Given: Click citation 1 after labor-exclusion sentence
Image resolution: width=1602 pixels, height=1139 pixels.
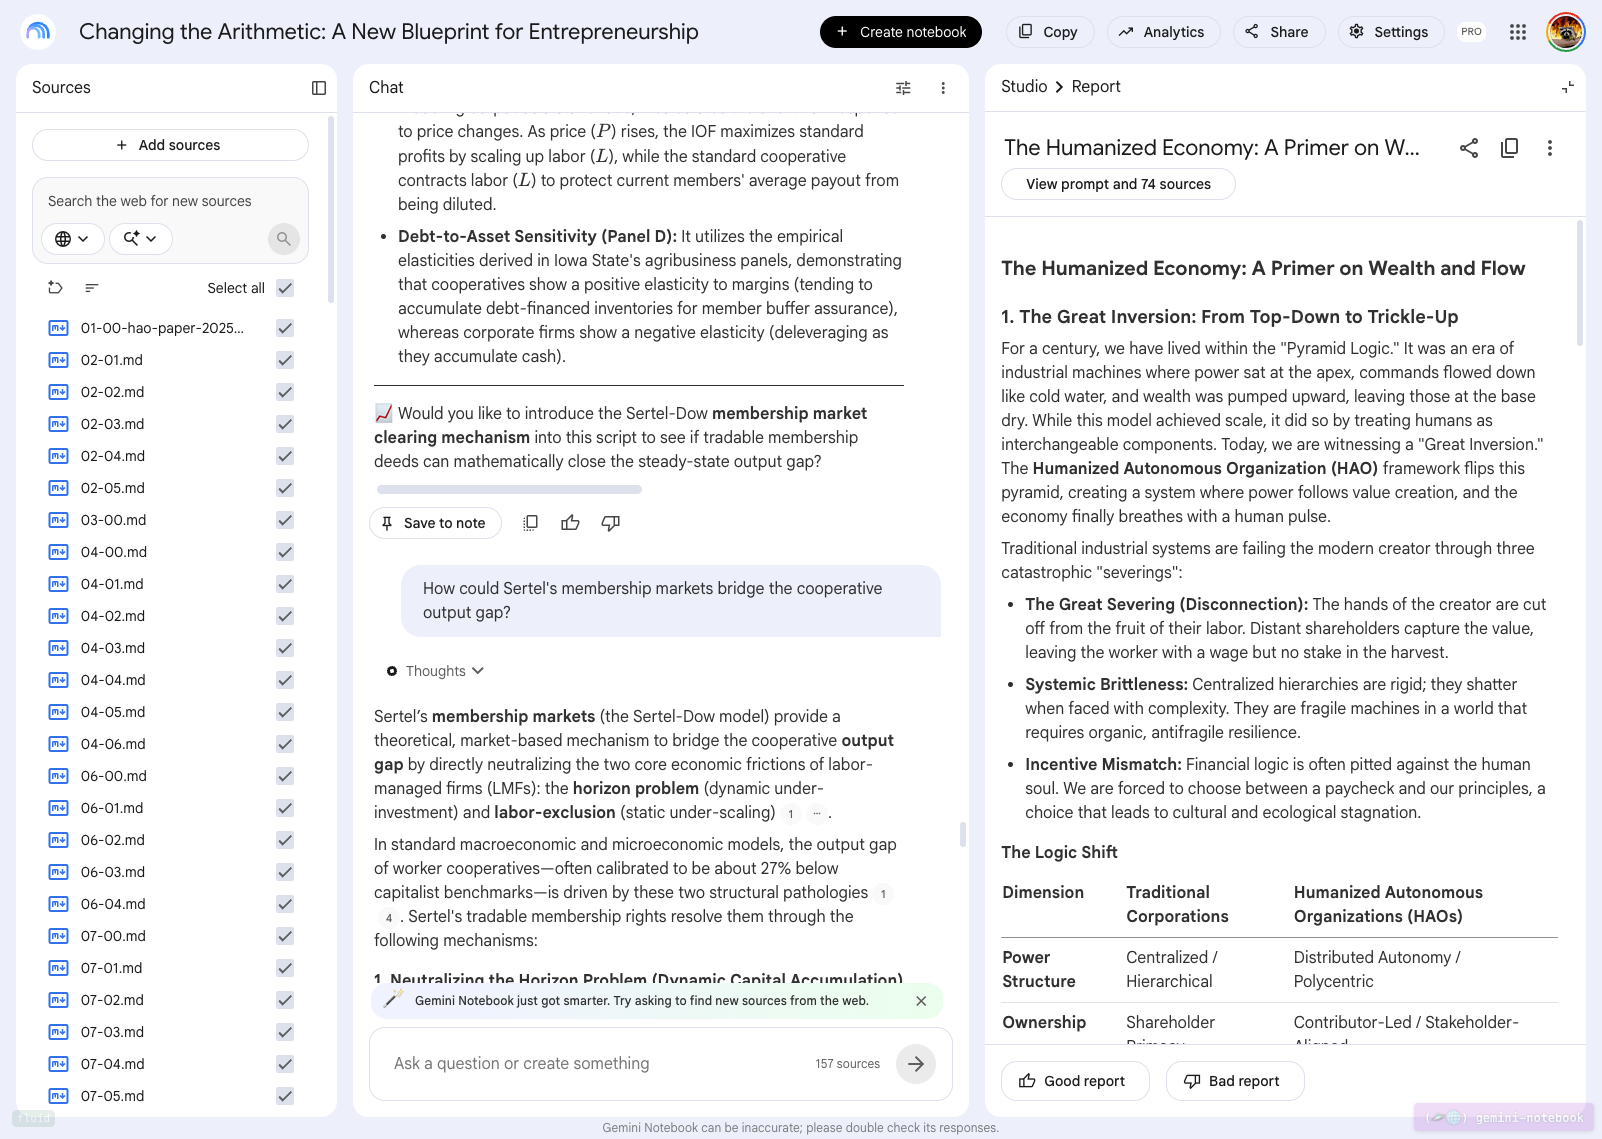Looking at the screenshot, I should tap(791, 813).
